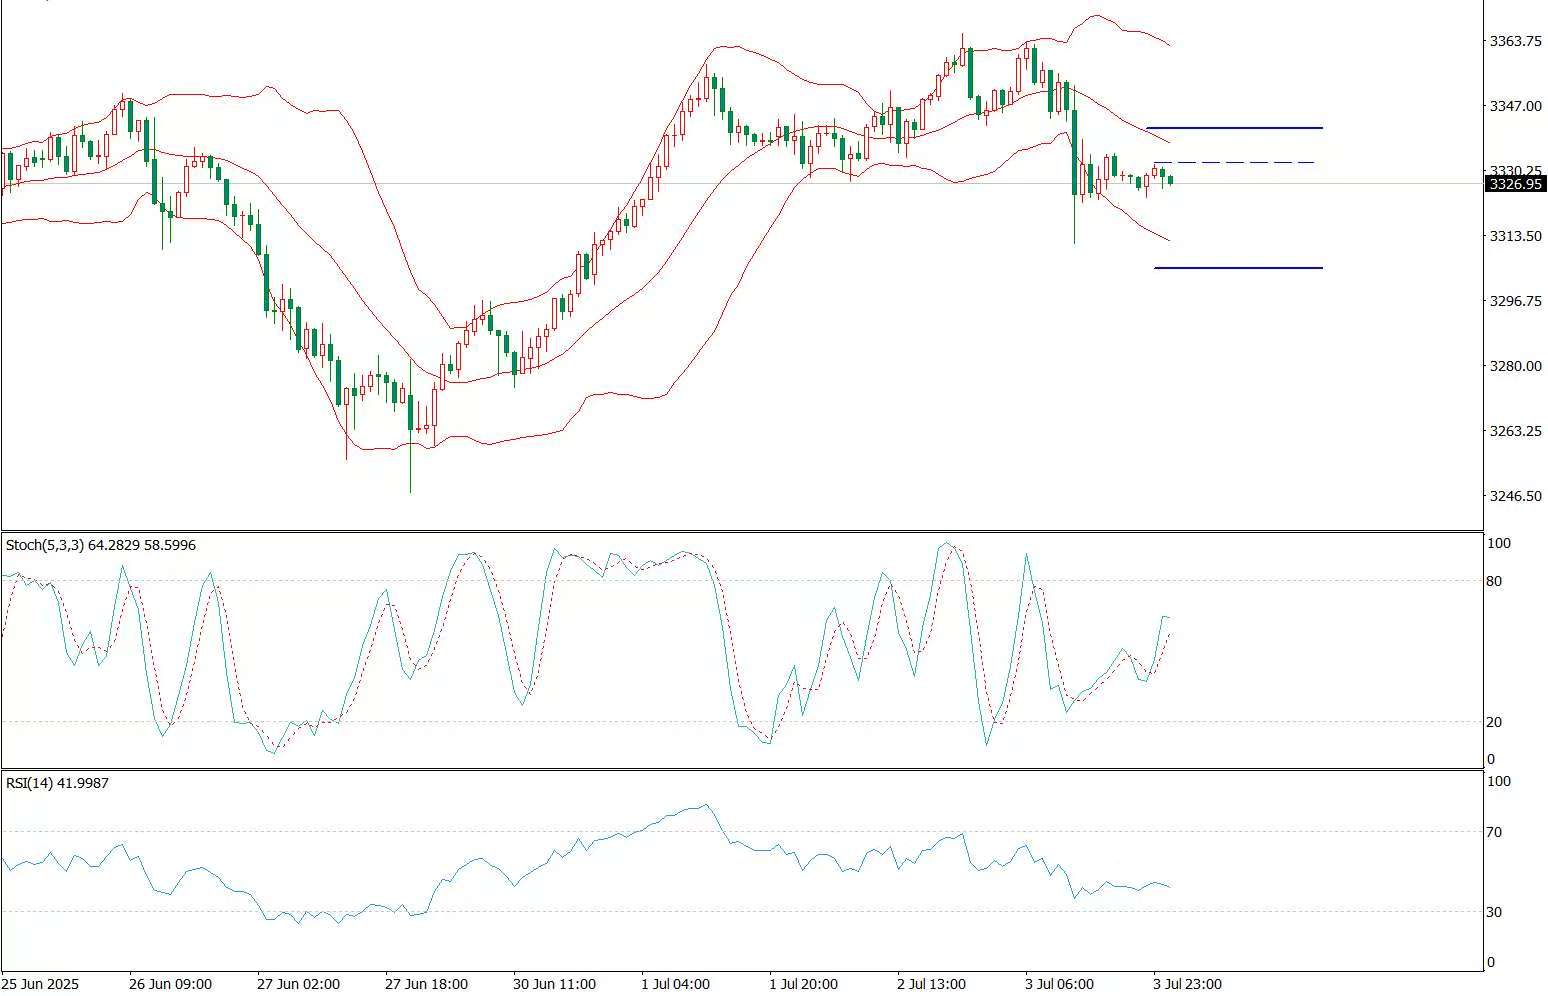1548x996 pixels.
Task: Click the 3246.50 price axis label
Action: [1515, 496]
